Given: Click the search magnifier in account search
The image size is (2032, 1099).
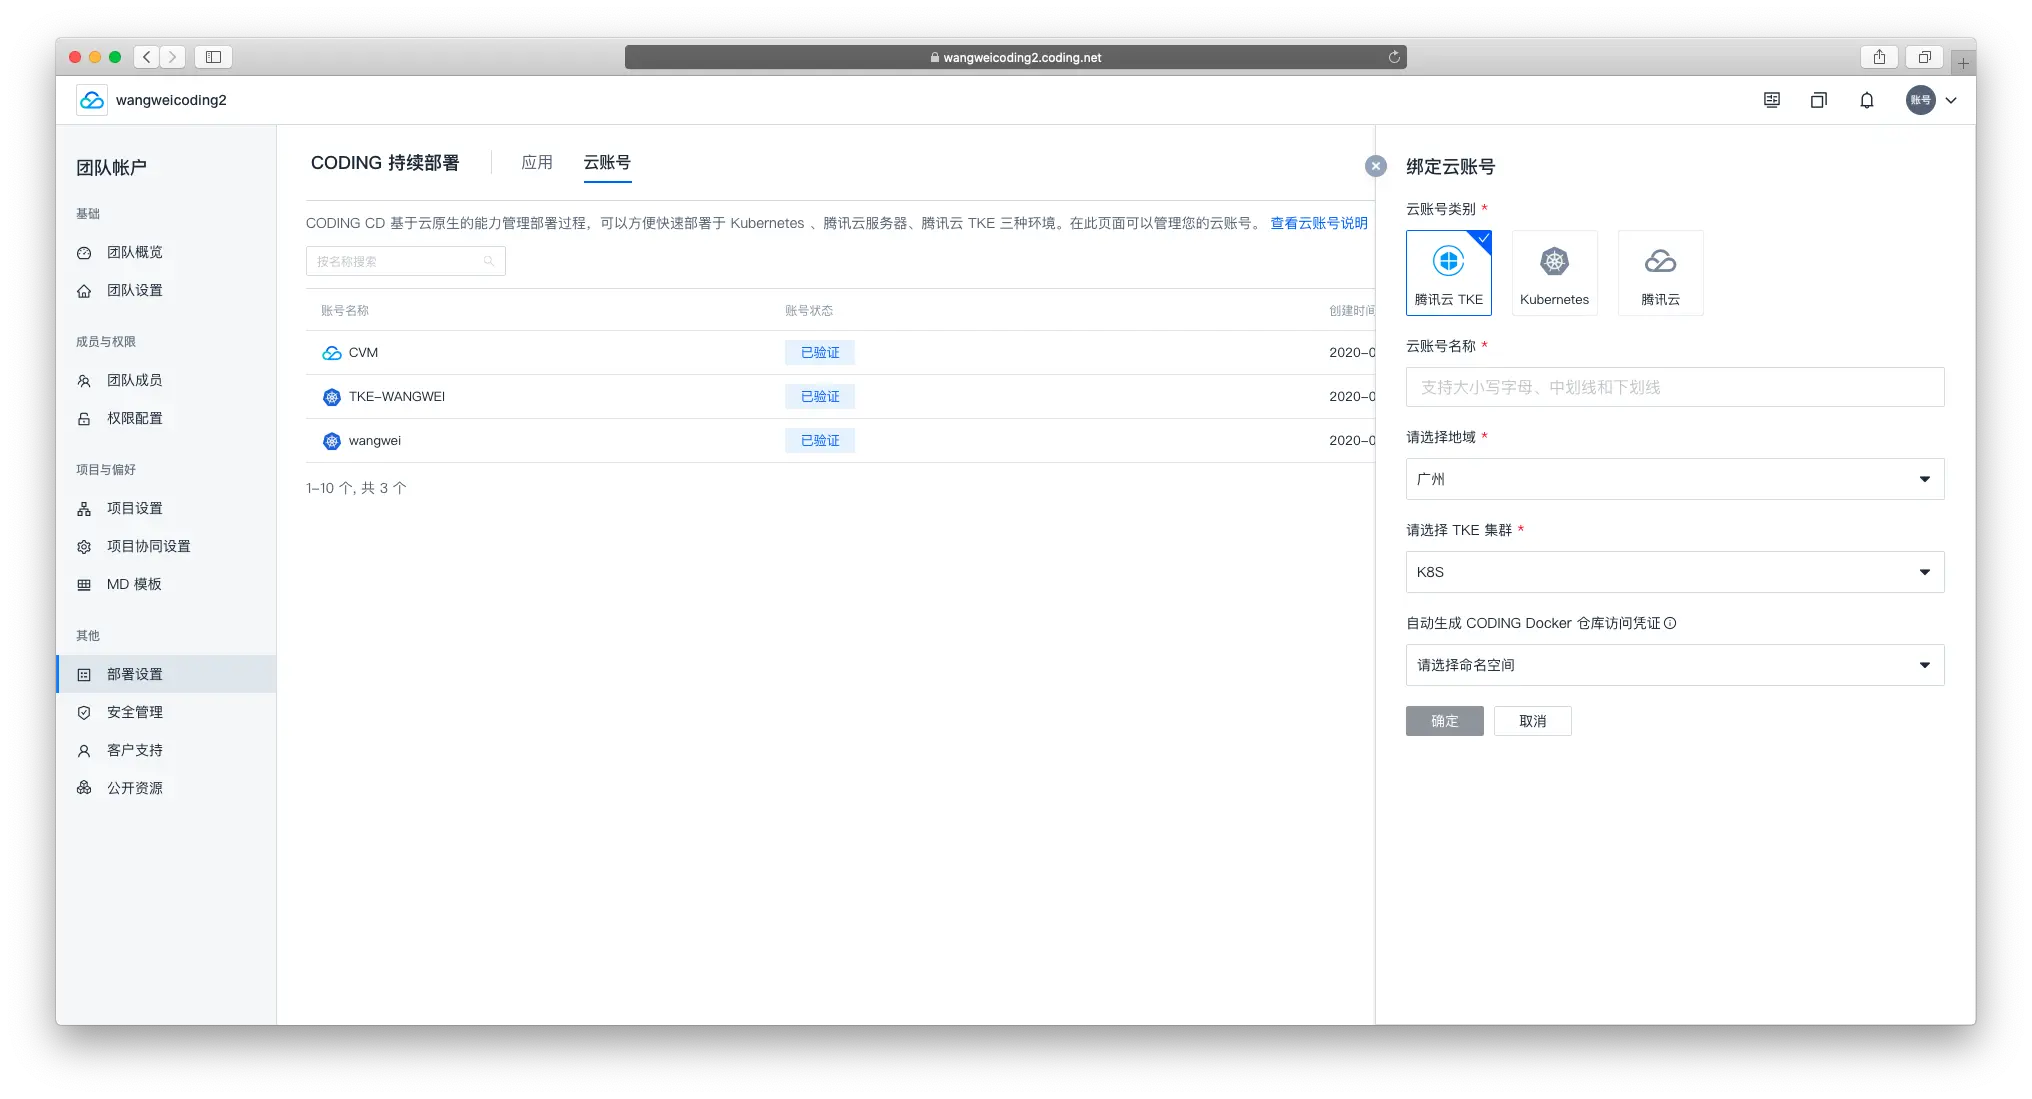Looking at the screenshot, I should pos(489,261).
